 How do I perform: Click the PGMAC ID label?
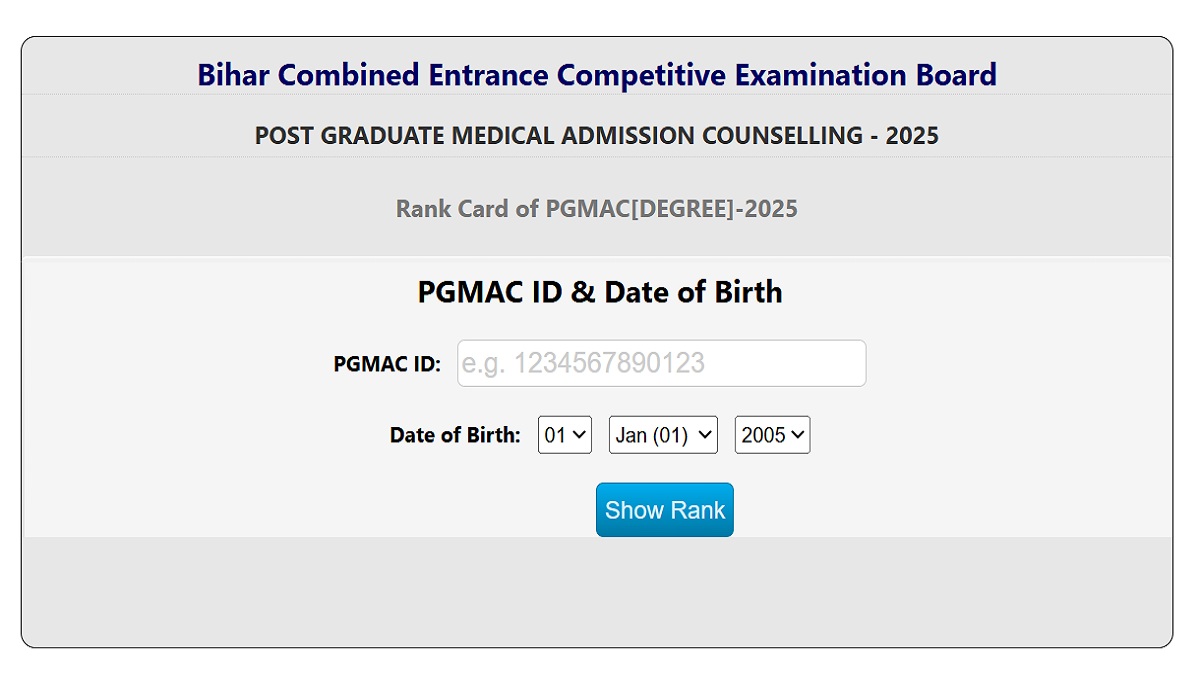[386, 364]
